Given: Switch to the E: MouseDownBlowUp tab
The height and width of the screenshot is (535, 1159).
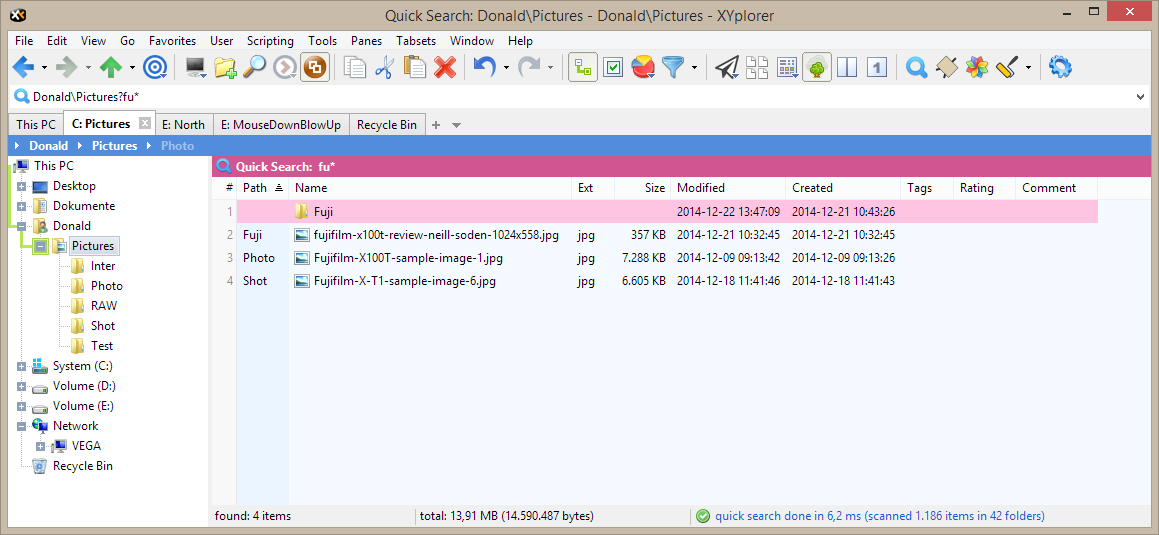Looking at the screenshot, I should (281, 125).
